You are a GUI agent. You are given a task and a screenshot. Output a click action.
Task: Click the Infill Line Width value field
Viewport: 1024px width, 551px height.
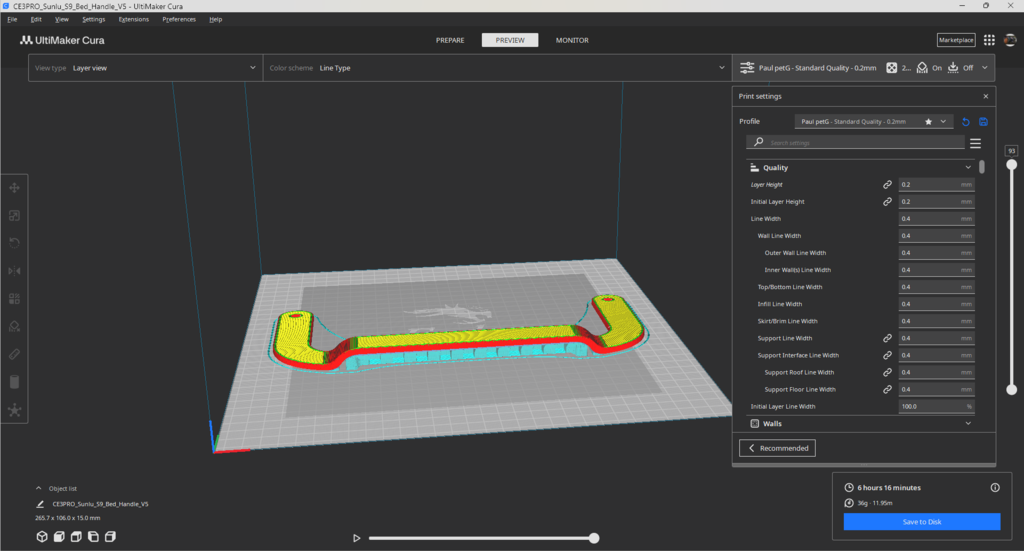tap(936, 304)
